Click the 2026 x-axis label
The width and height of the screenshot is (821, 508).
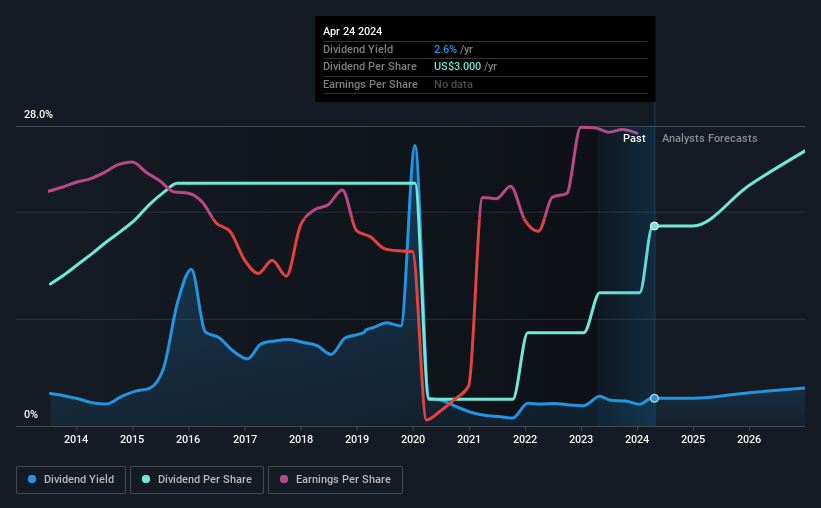point(749,439)
